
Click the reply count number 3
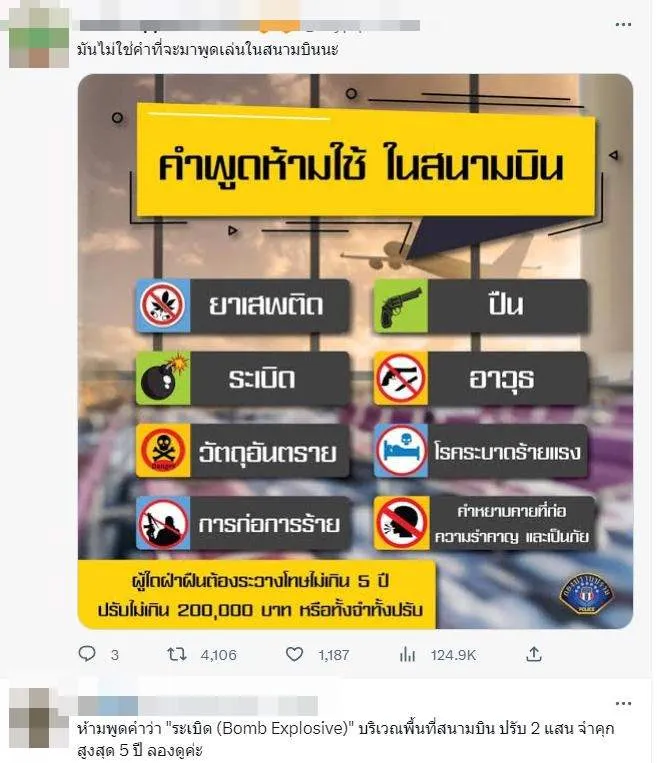pos(114,655)
